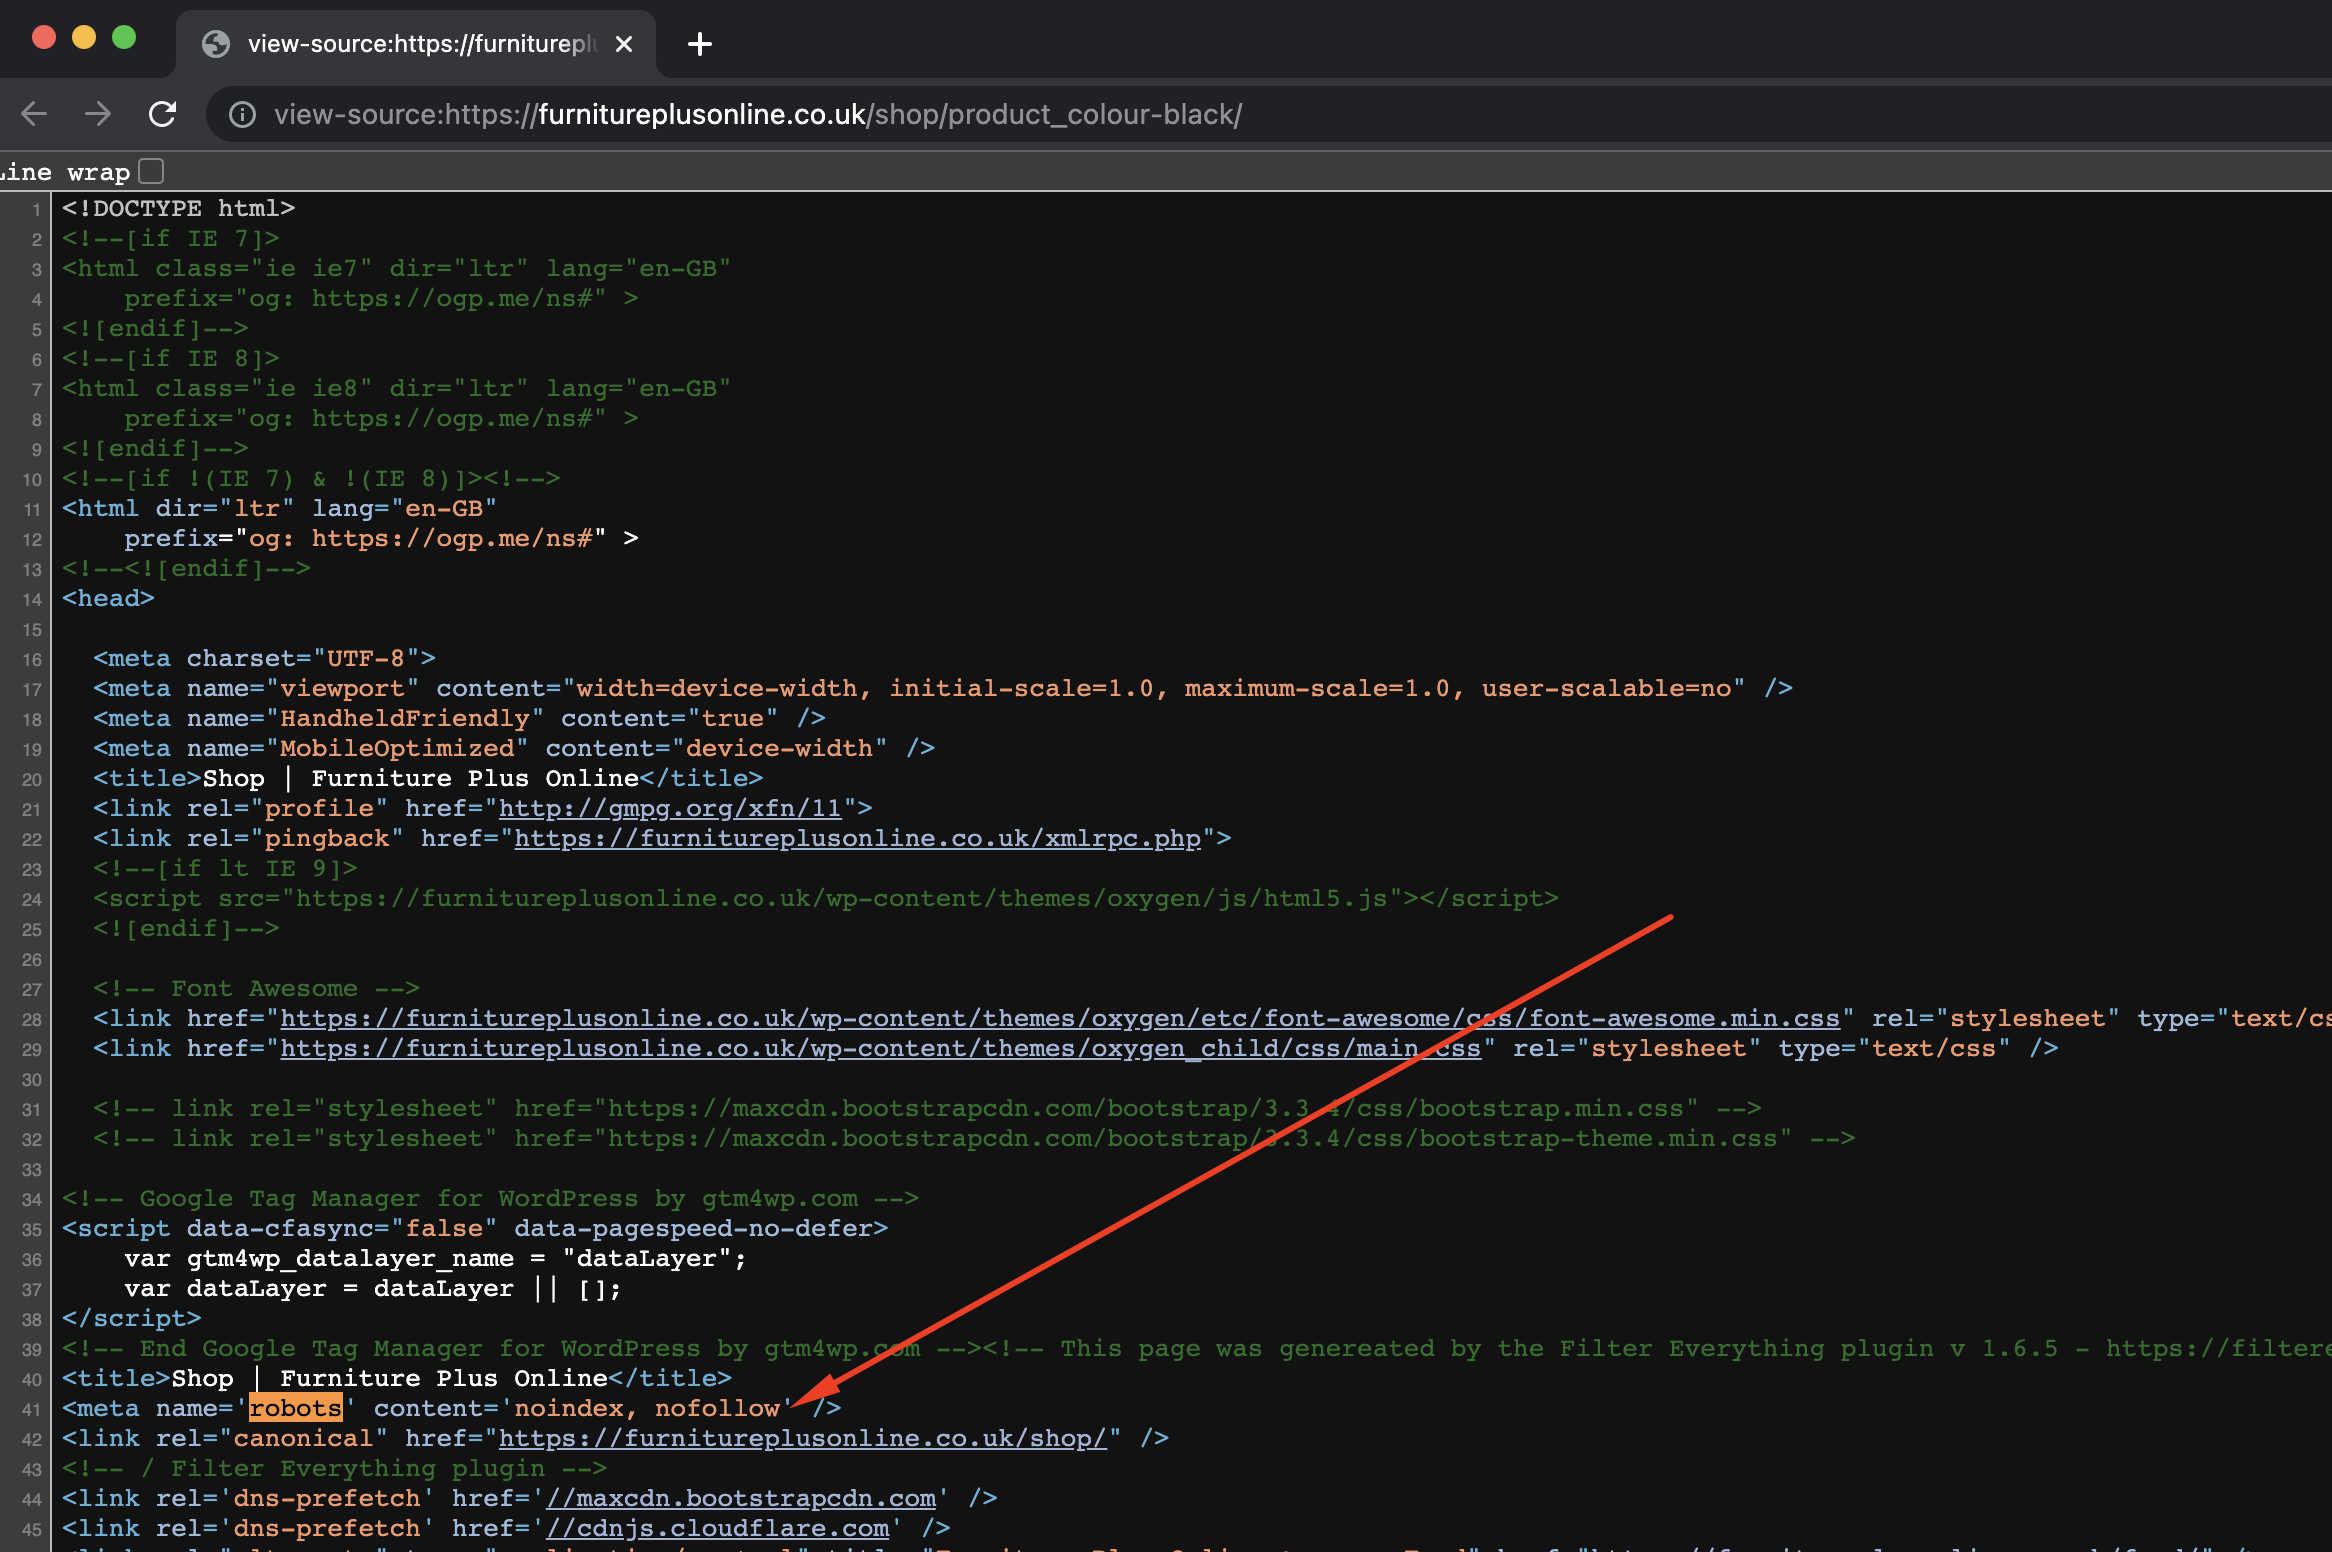Viewport: 2332px width, 1552px height.
Task: Click the 'noindex, nofollow' content value
Action: 647,1408
